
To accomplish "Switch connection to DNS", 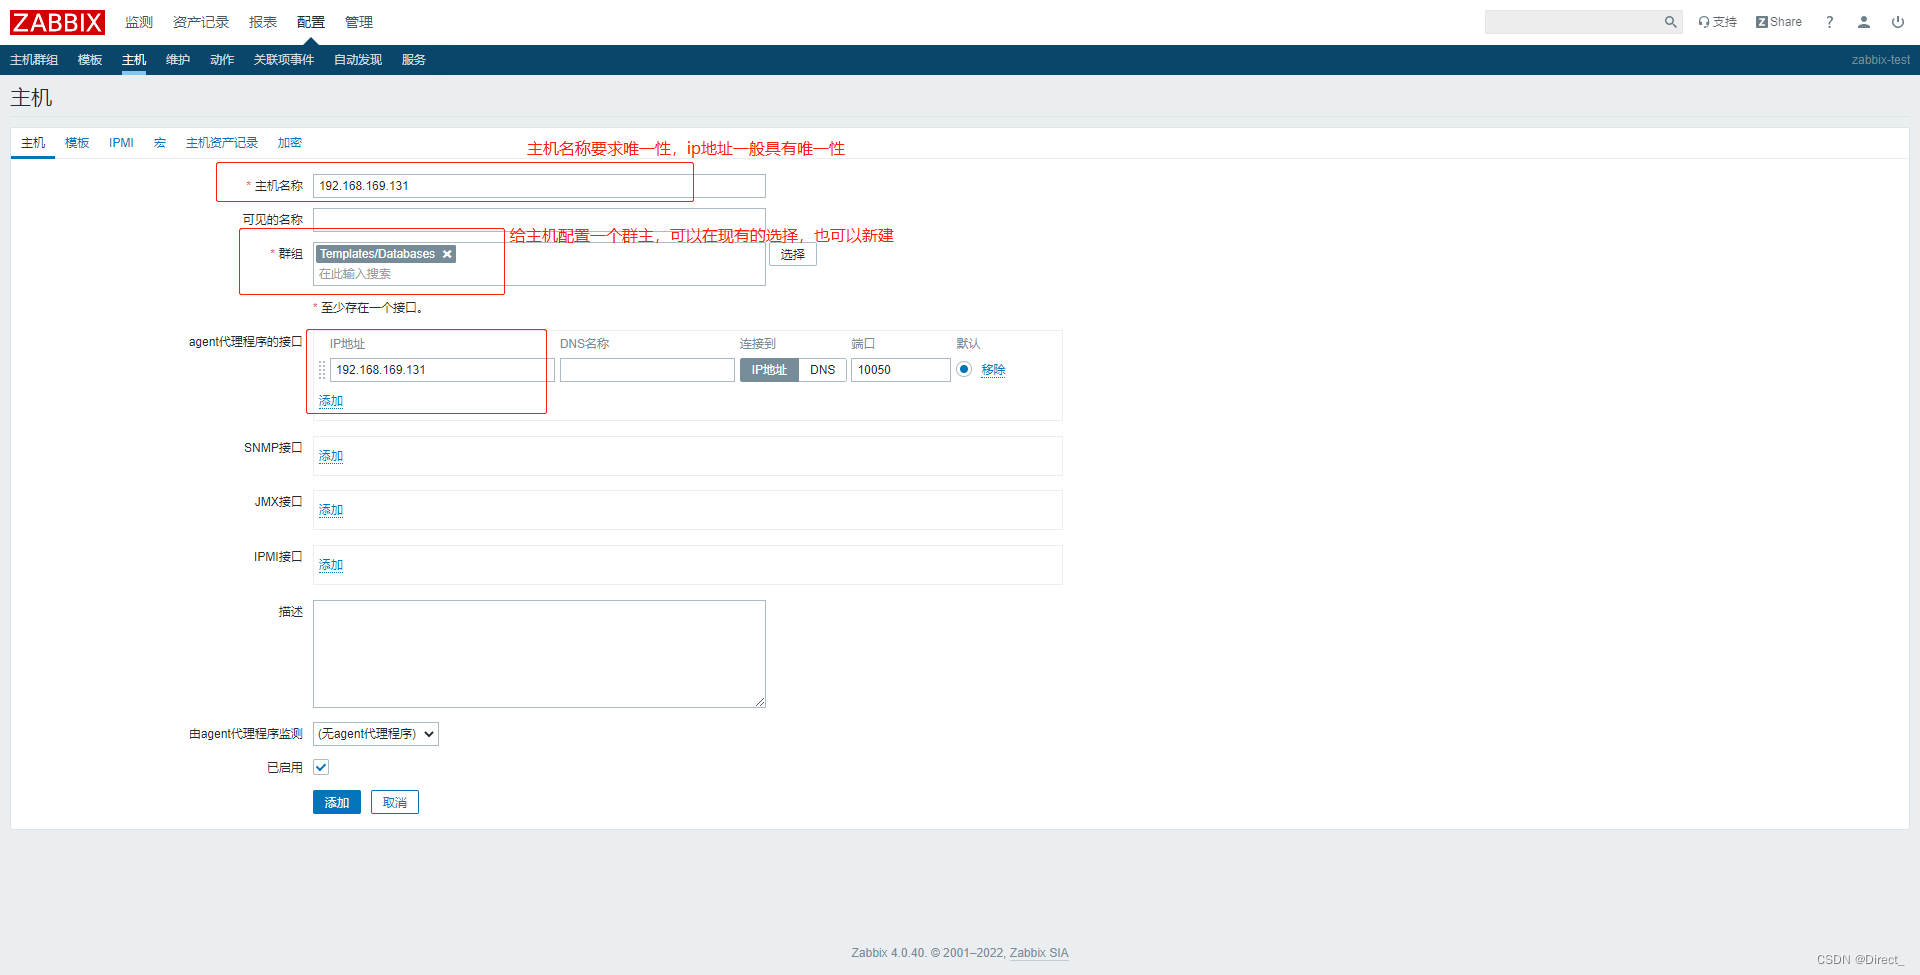I will pyautogui.click(x=823, y=370).
